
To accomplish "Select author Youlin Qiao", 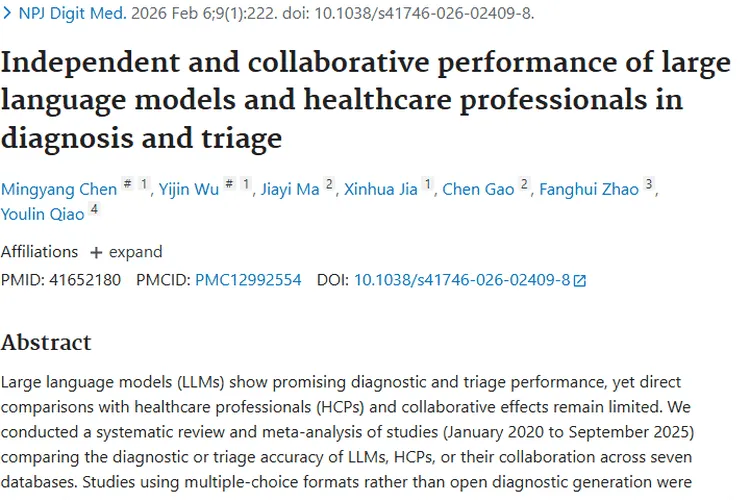I will click(x=42, y=215).
